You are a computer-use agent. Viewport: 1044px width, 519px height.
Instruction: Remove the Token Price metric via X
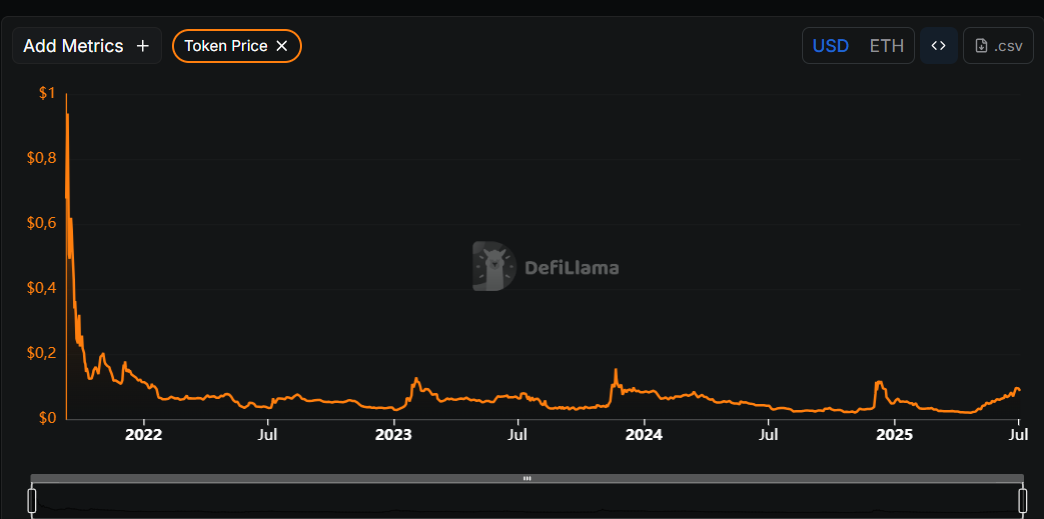[282, 46]
